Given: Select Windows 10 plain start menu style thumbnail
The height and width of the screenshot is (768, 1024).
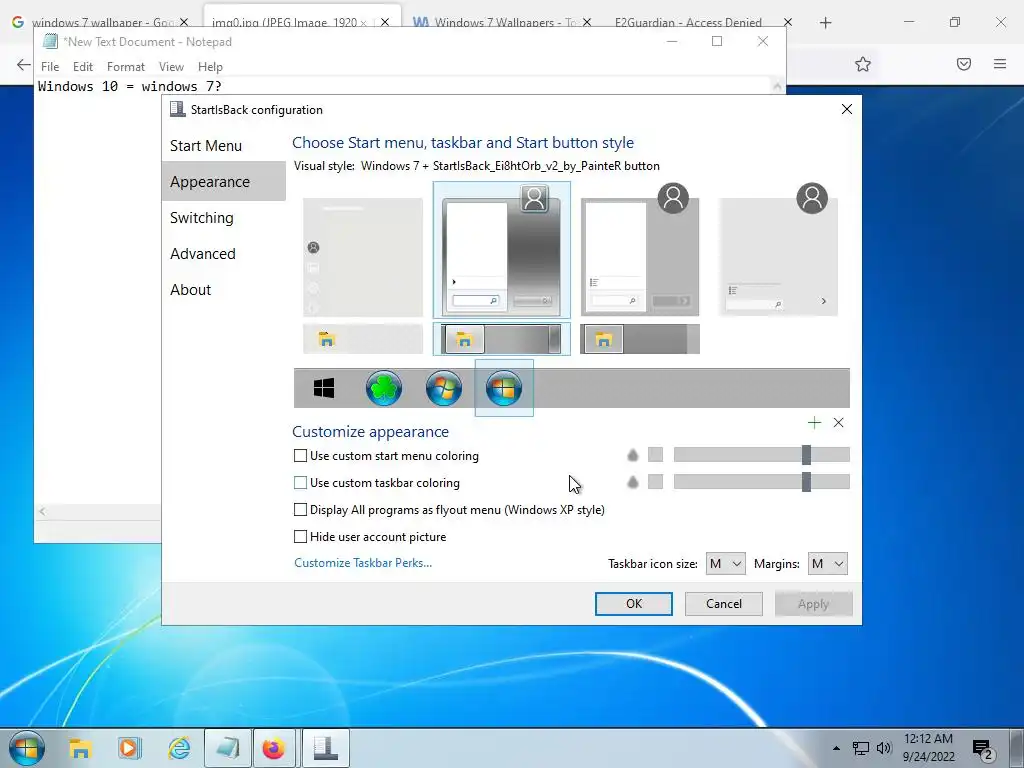Looking at the screenshot, I should click(363, 257).
